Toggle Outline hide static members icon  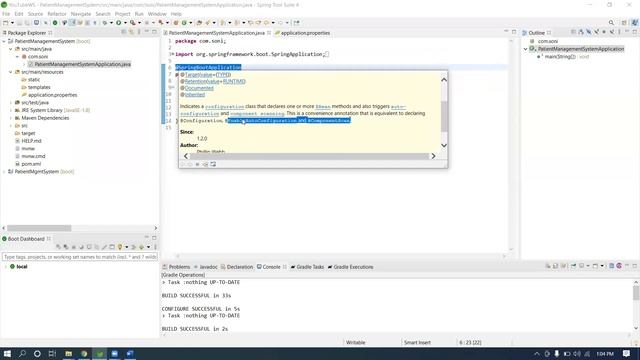(596, 32)
